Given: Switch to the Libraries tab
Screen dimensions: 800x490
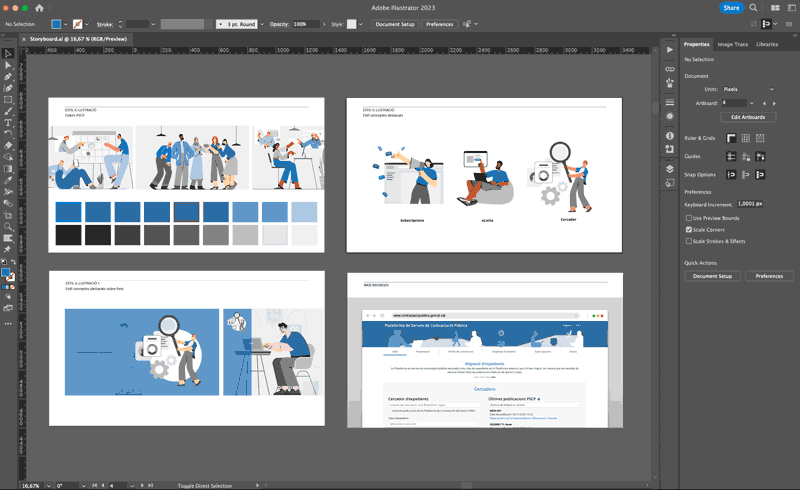Looking at the screenshot, I should pos(767,44).
